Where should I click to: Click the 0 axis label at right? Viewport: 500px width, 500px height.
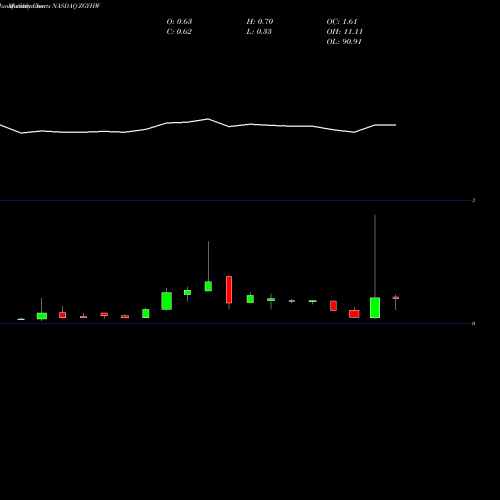473,323
